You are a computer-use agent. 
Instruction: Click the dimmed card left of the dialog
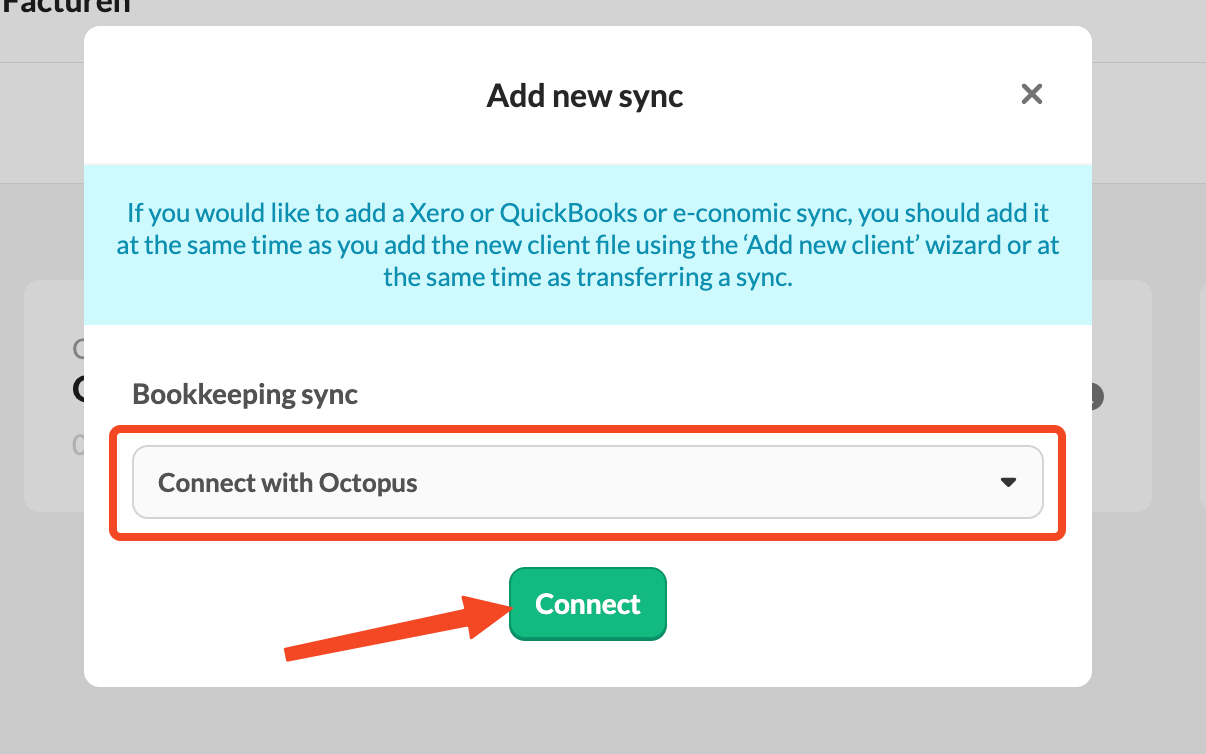54,396
